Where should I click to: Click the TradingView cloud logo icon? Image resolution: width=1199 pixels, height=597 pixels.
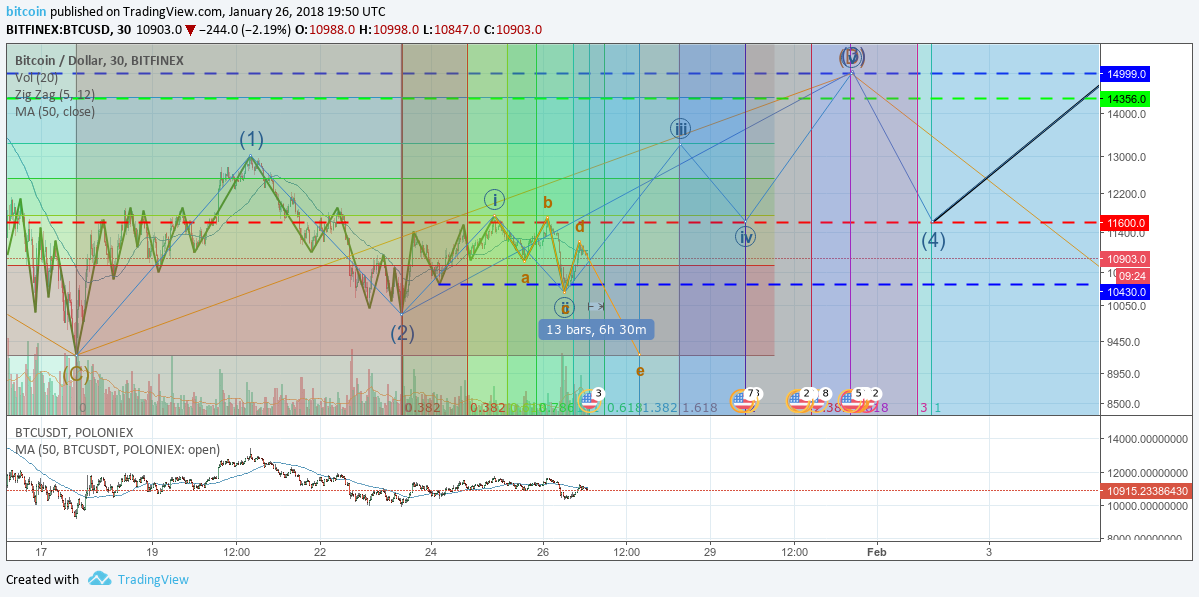tap(99, 579)
